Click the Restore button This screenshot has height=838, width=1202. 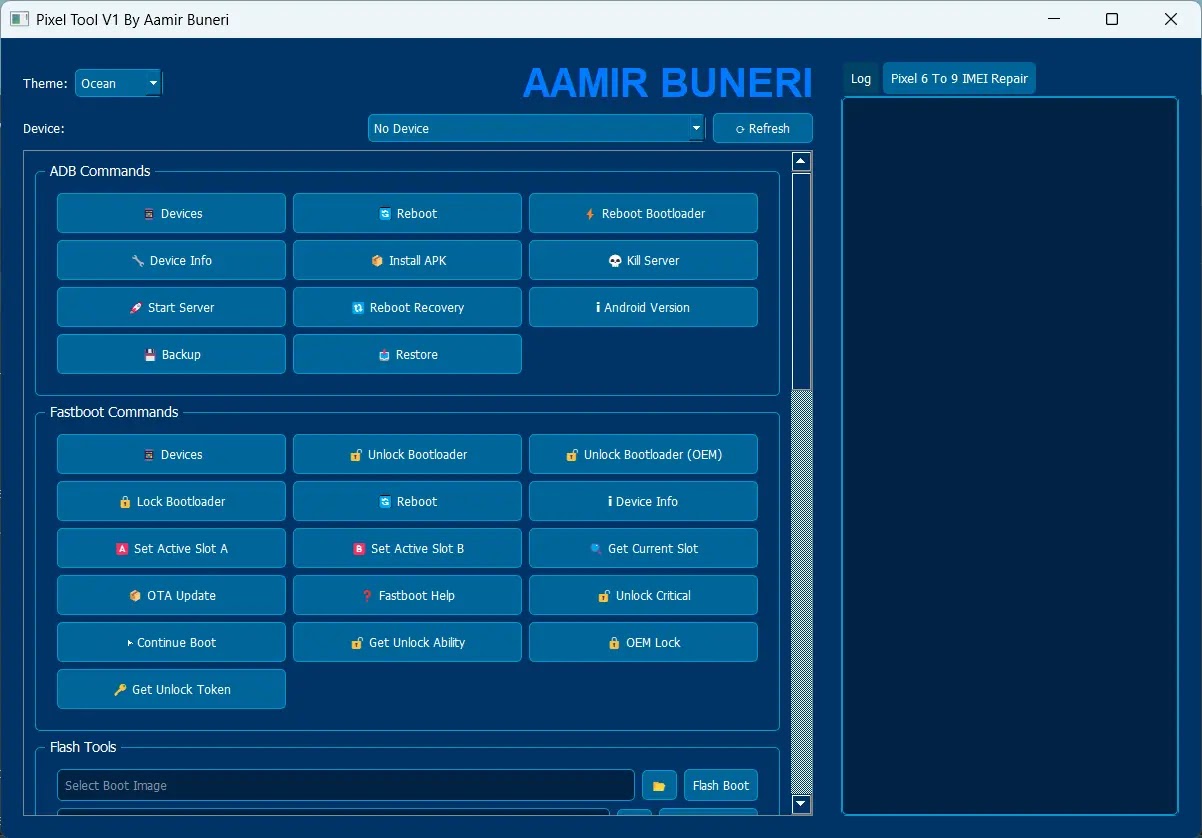pyautogui.click(x=407, y=354)
